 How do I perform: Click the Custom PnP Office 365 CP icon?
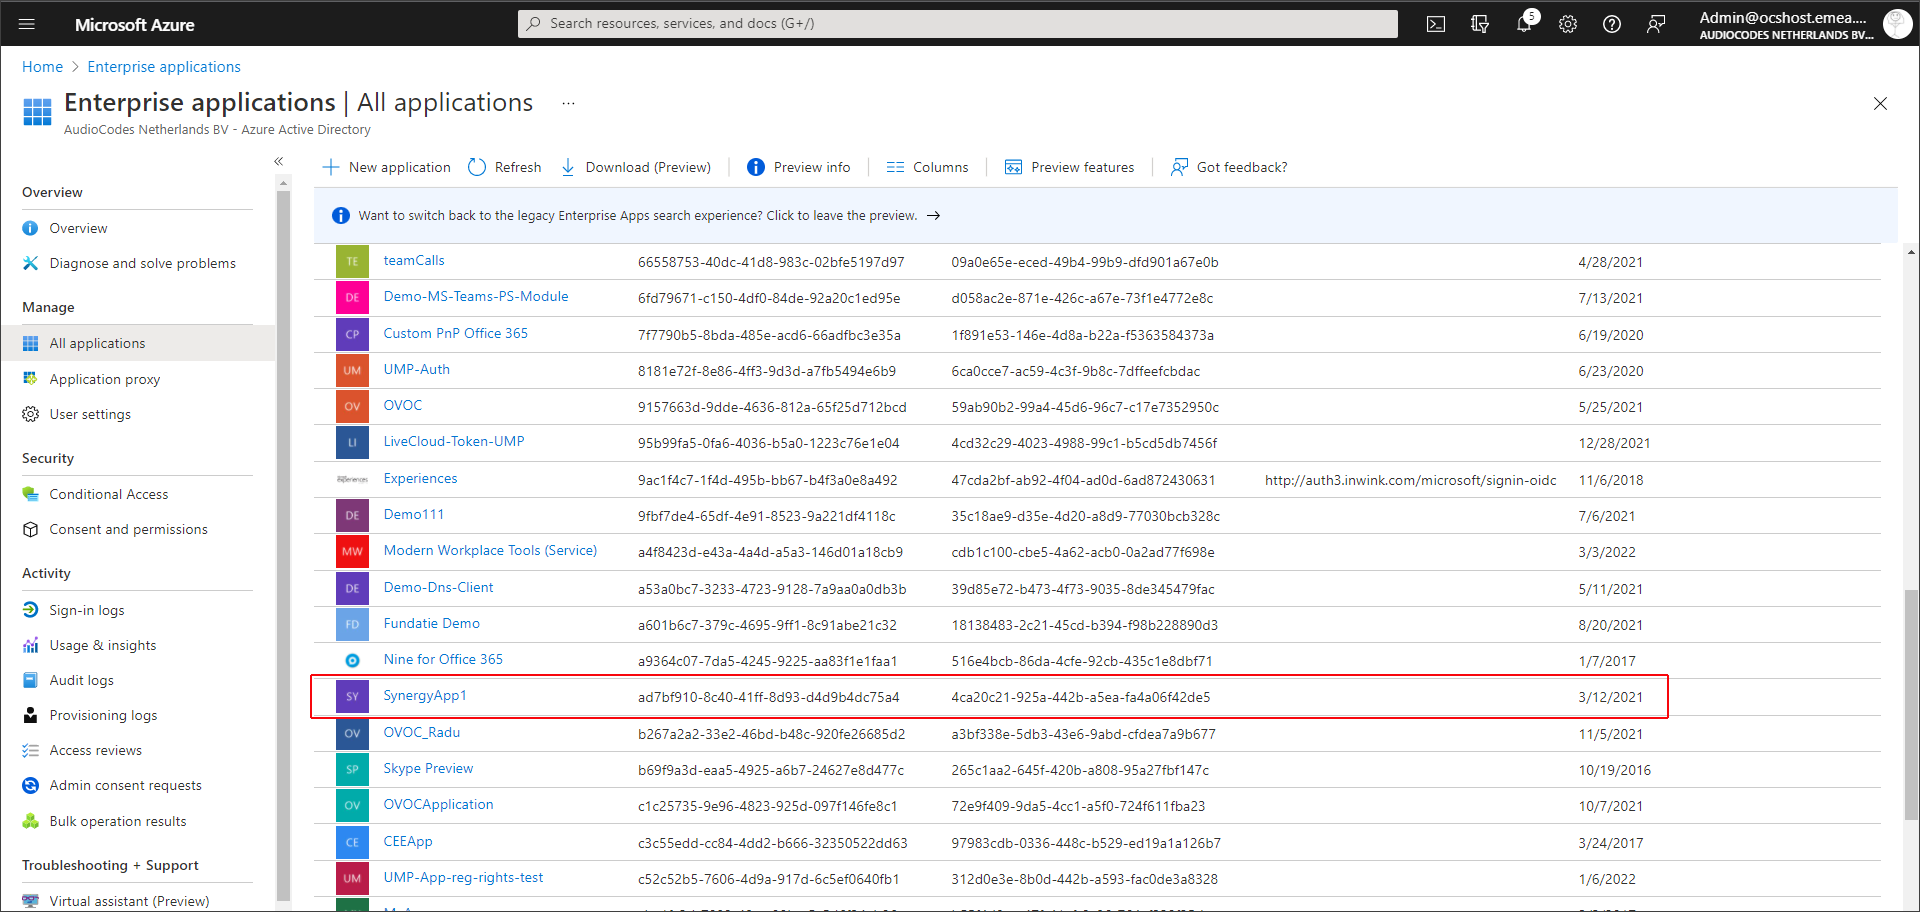(x=352, y=334)
